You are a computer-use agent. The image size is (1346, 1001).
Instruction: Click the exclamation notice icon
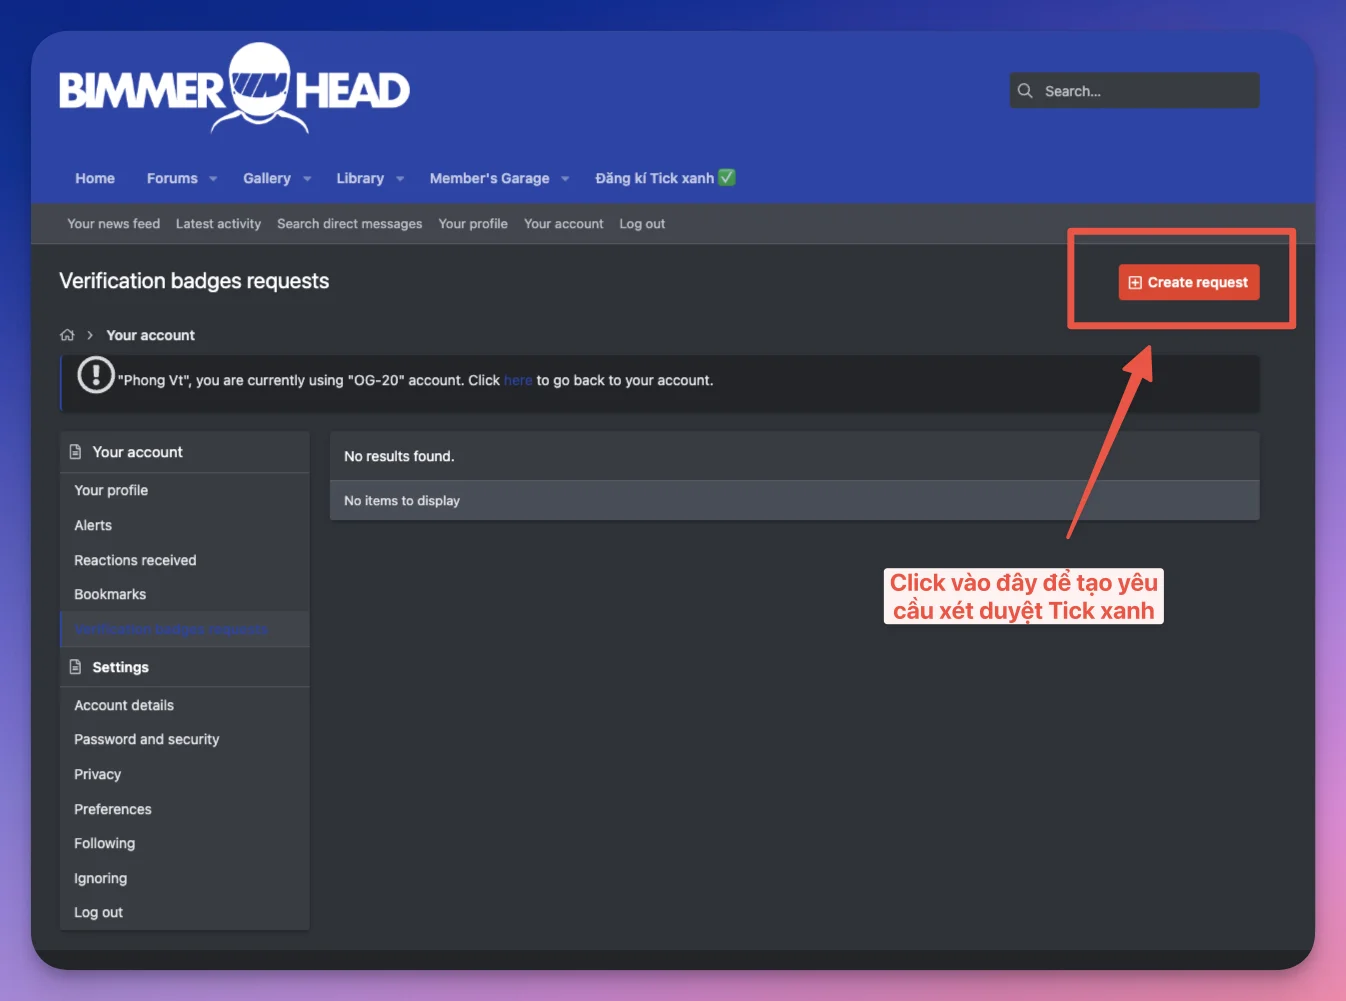96,375
